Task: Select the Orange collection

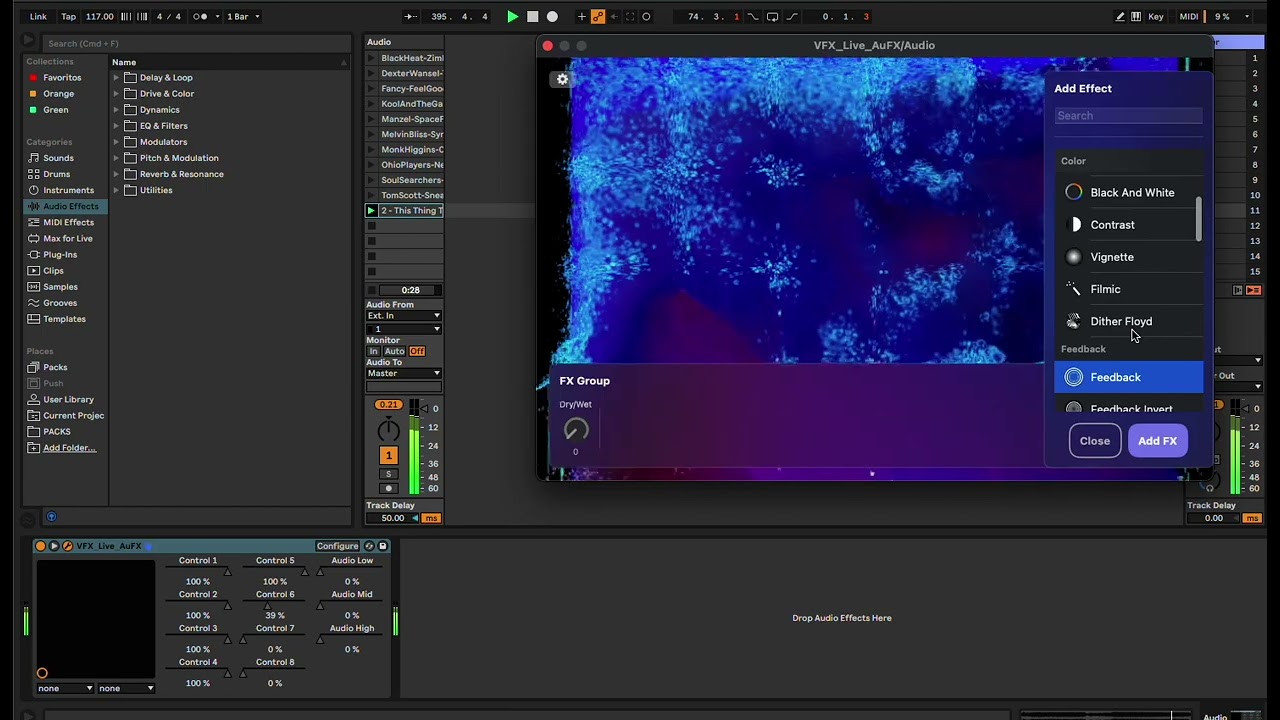Action: click(58, 93)
